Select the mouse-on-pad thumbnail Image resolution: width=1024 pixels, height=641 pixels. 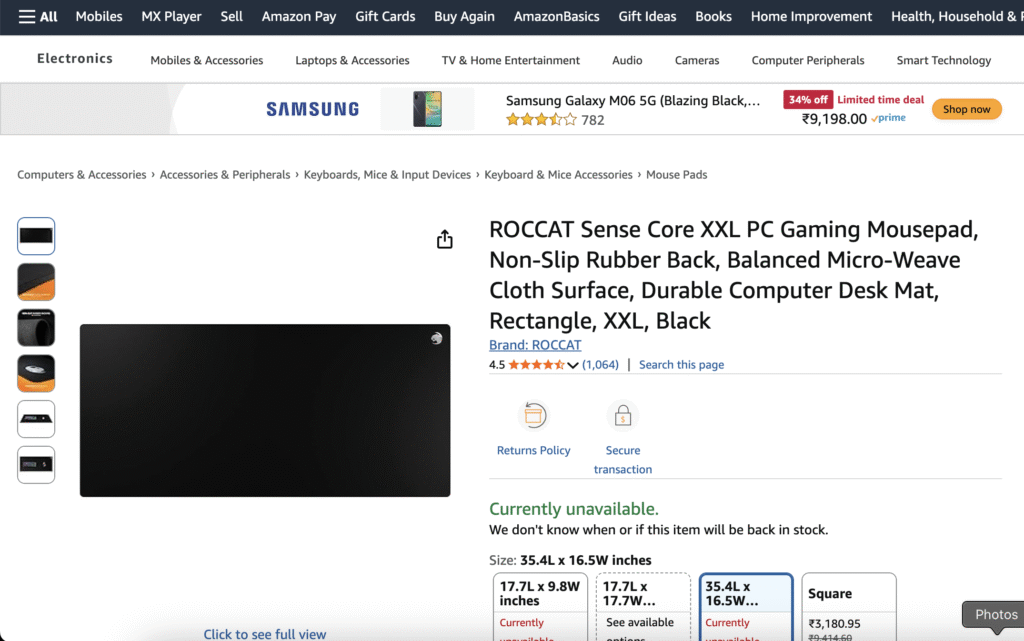pos(36,373)
